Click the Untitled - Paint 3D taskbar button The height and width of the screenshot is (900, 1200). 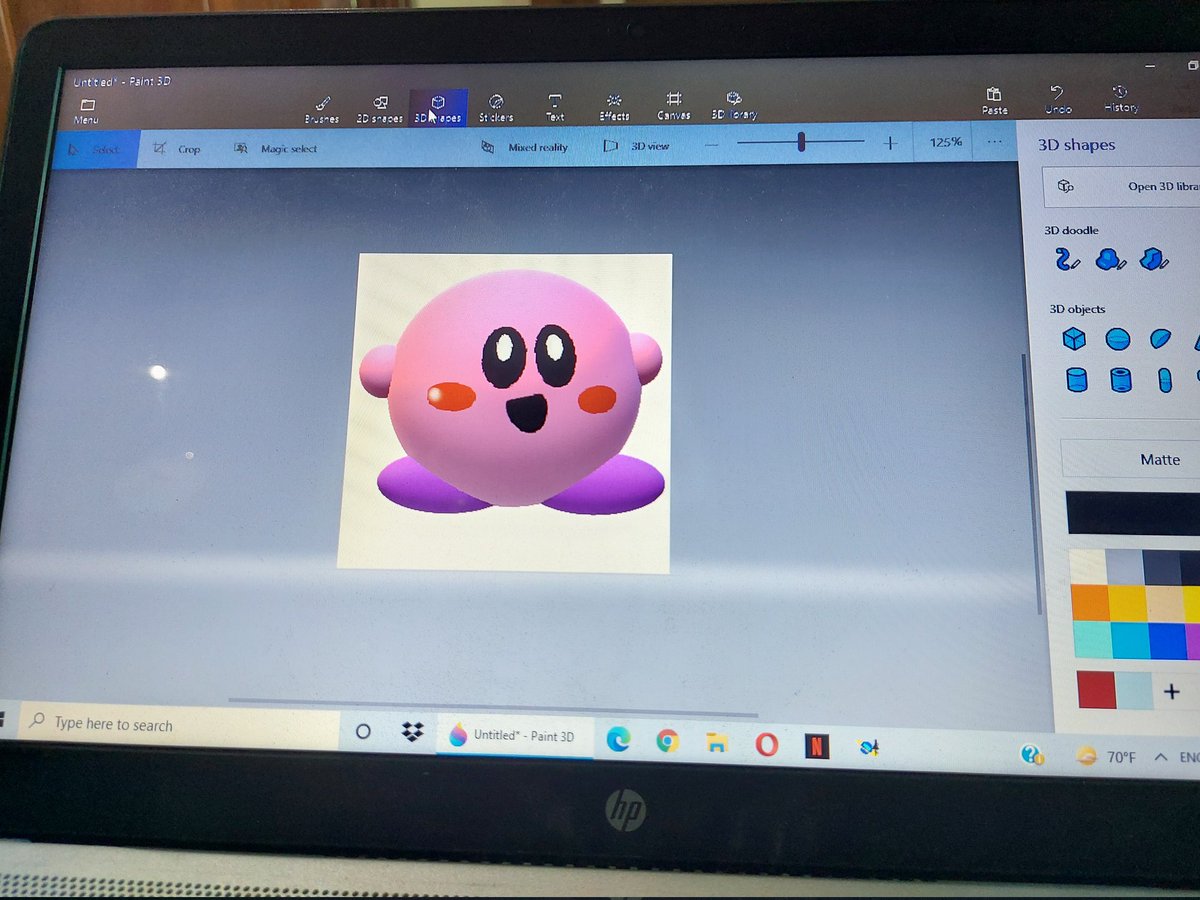[x=514, y=735]
